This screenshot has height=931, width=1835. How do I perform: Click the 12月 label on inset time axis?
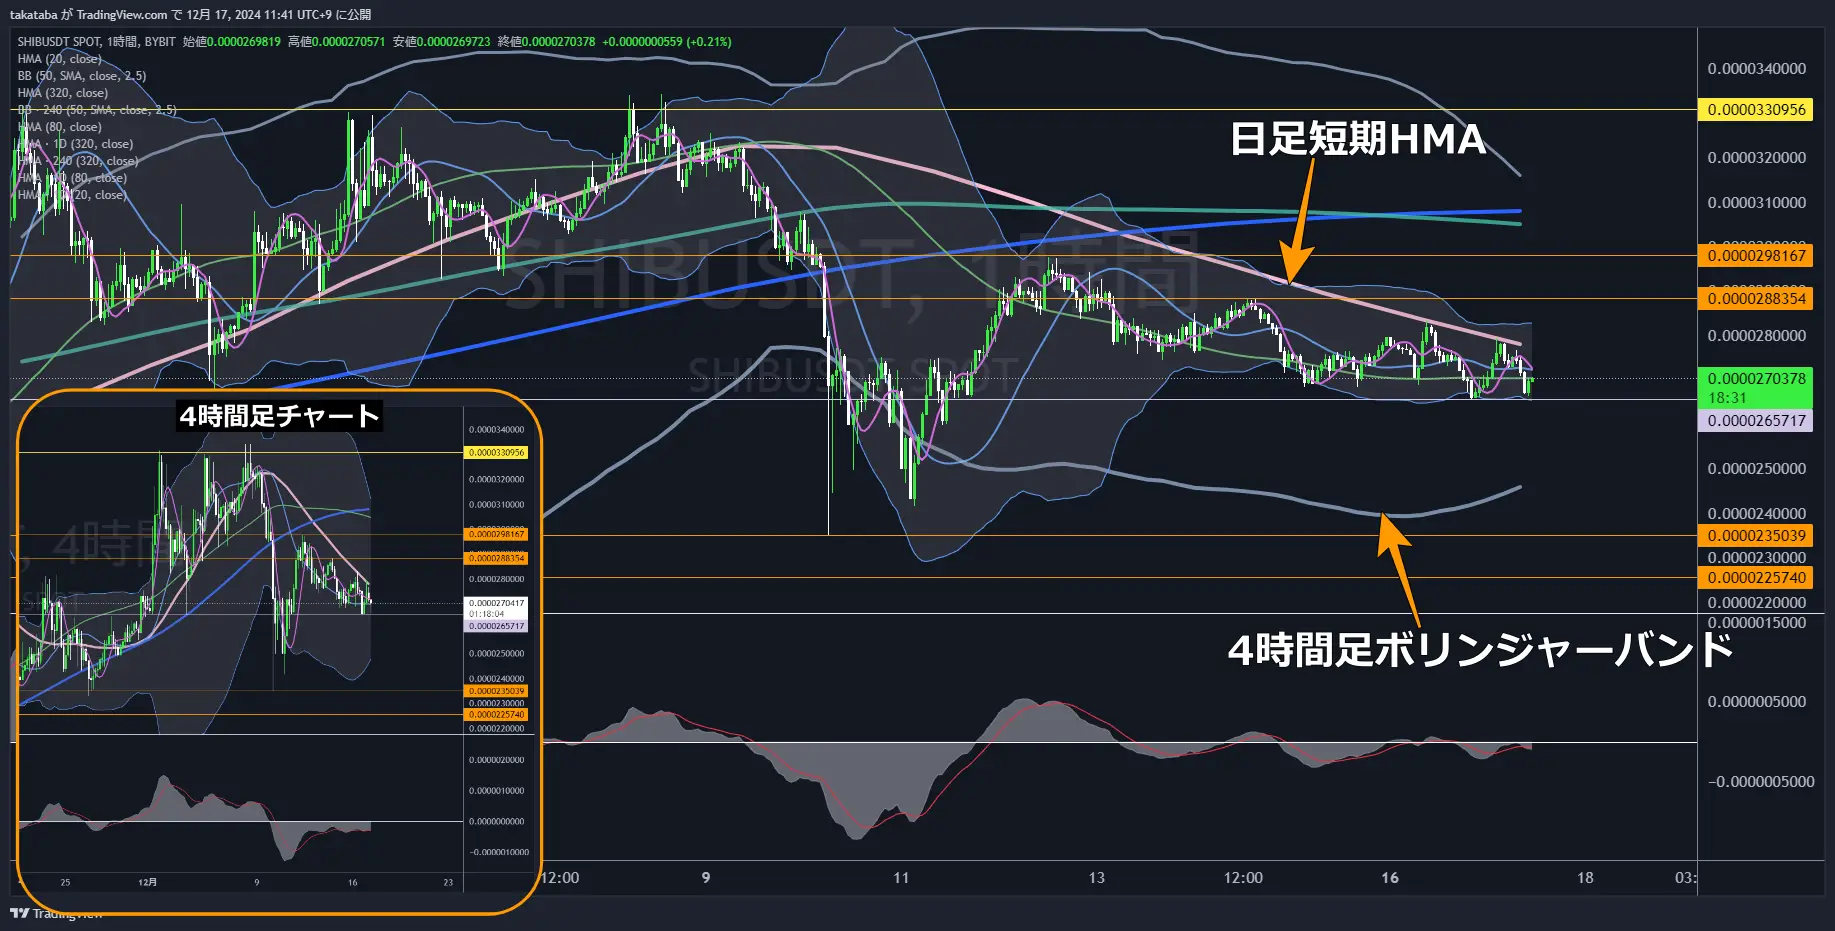pyautogui.click(x=147, y=882)
